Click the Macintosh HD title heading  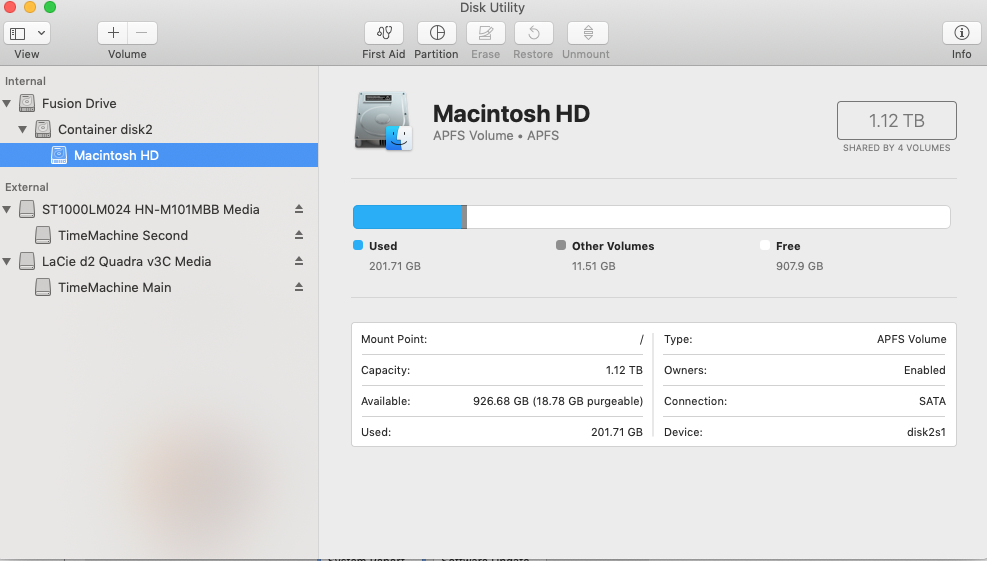pyautogui.click(x=511, y=114)
